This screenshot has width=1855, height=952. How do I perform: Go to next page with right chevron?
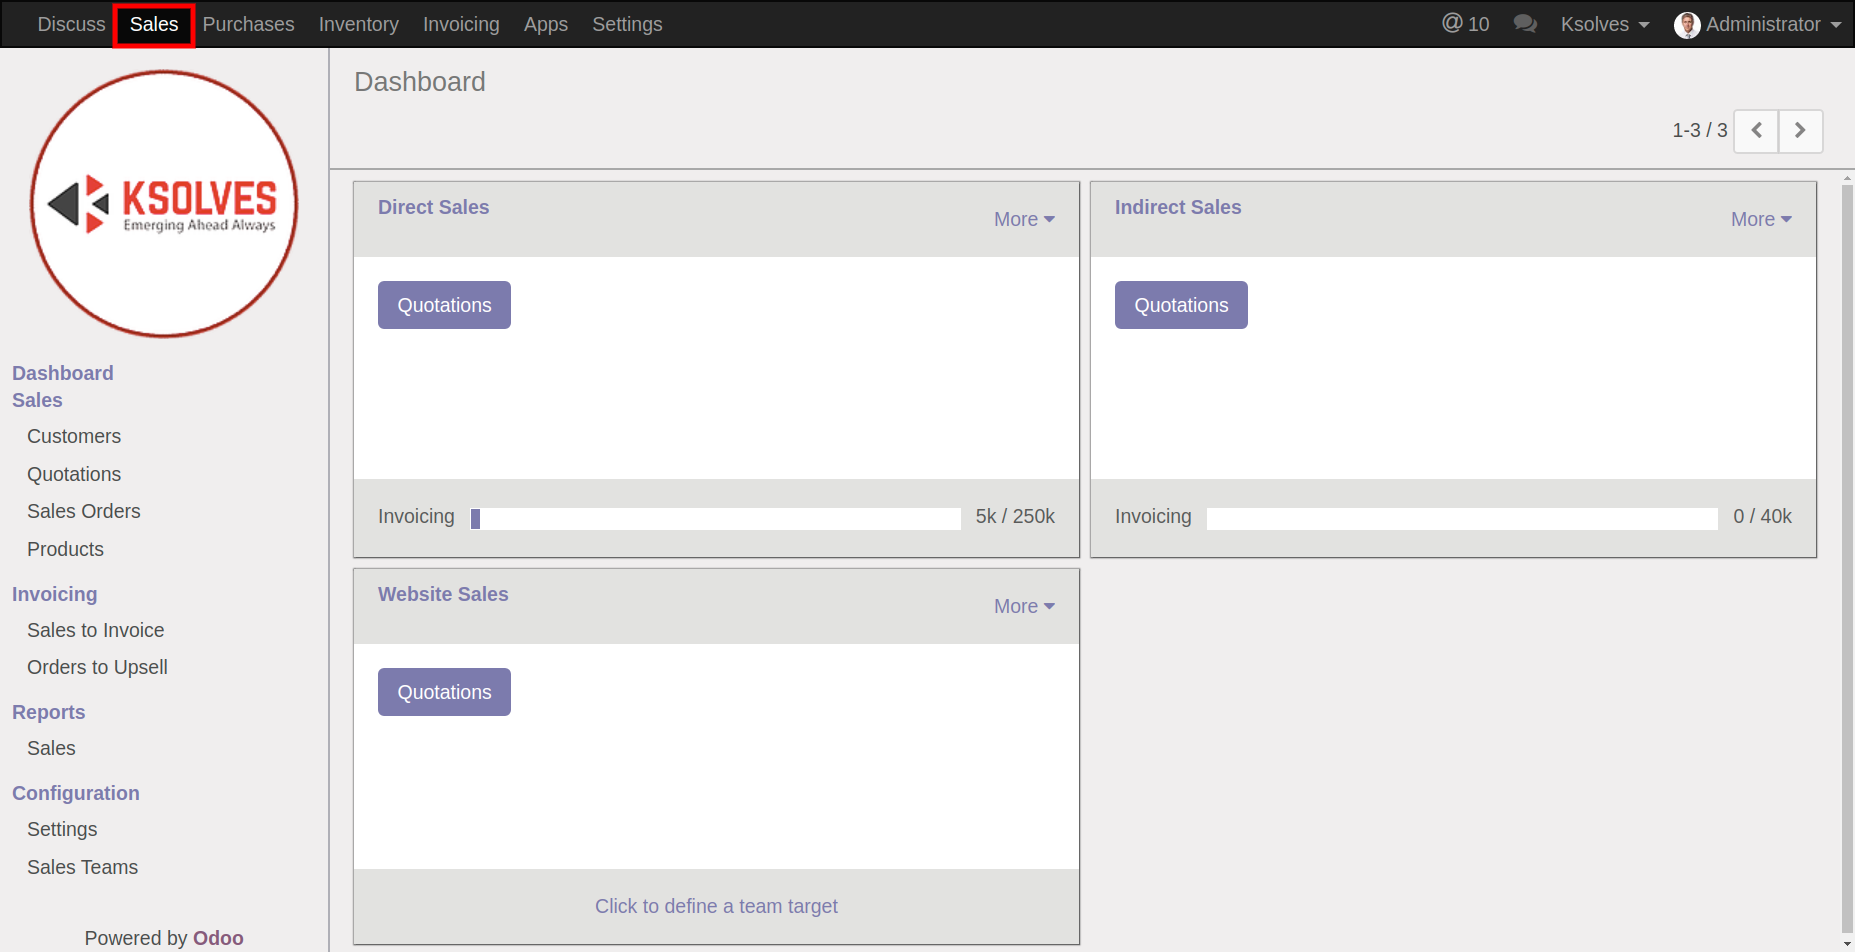(x=1800, y=131)
